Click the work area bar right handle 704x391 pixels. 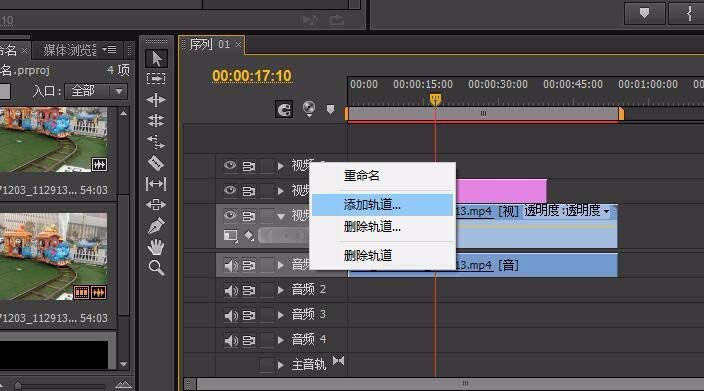[621, 114]
